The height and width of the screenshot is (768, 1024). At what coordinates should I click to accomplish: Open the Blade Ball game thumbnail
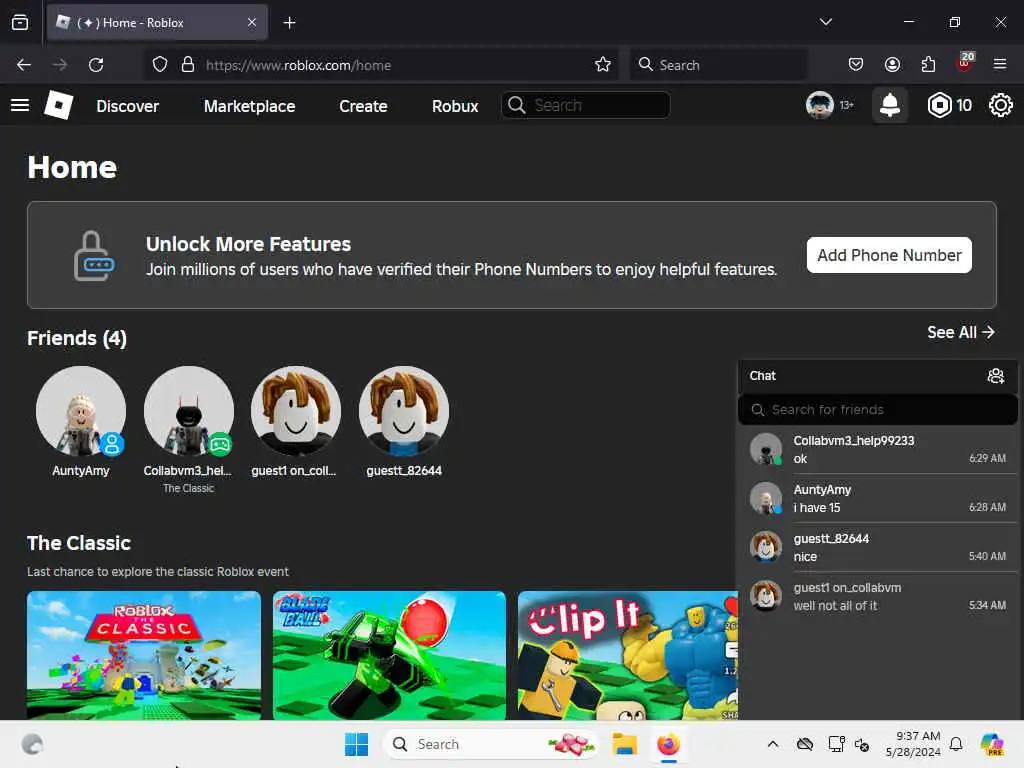[x=389, y=656]
